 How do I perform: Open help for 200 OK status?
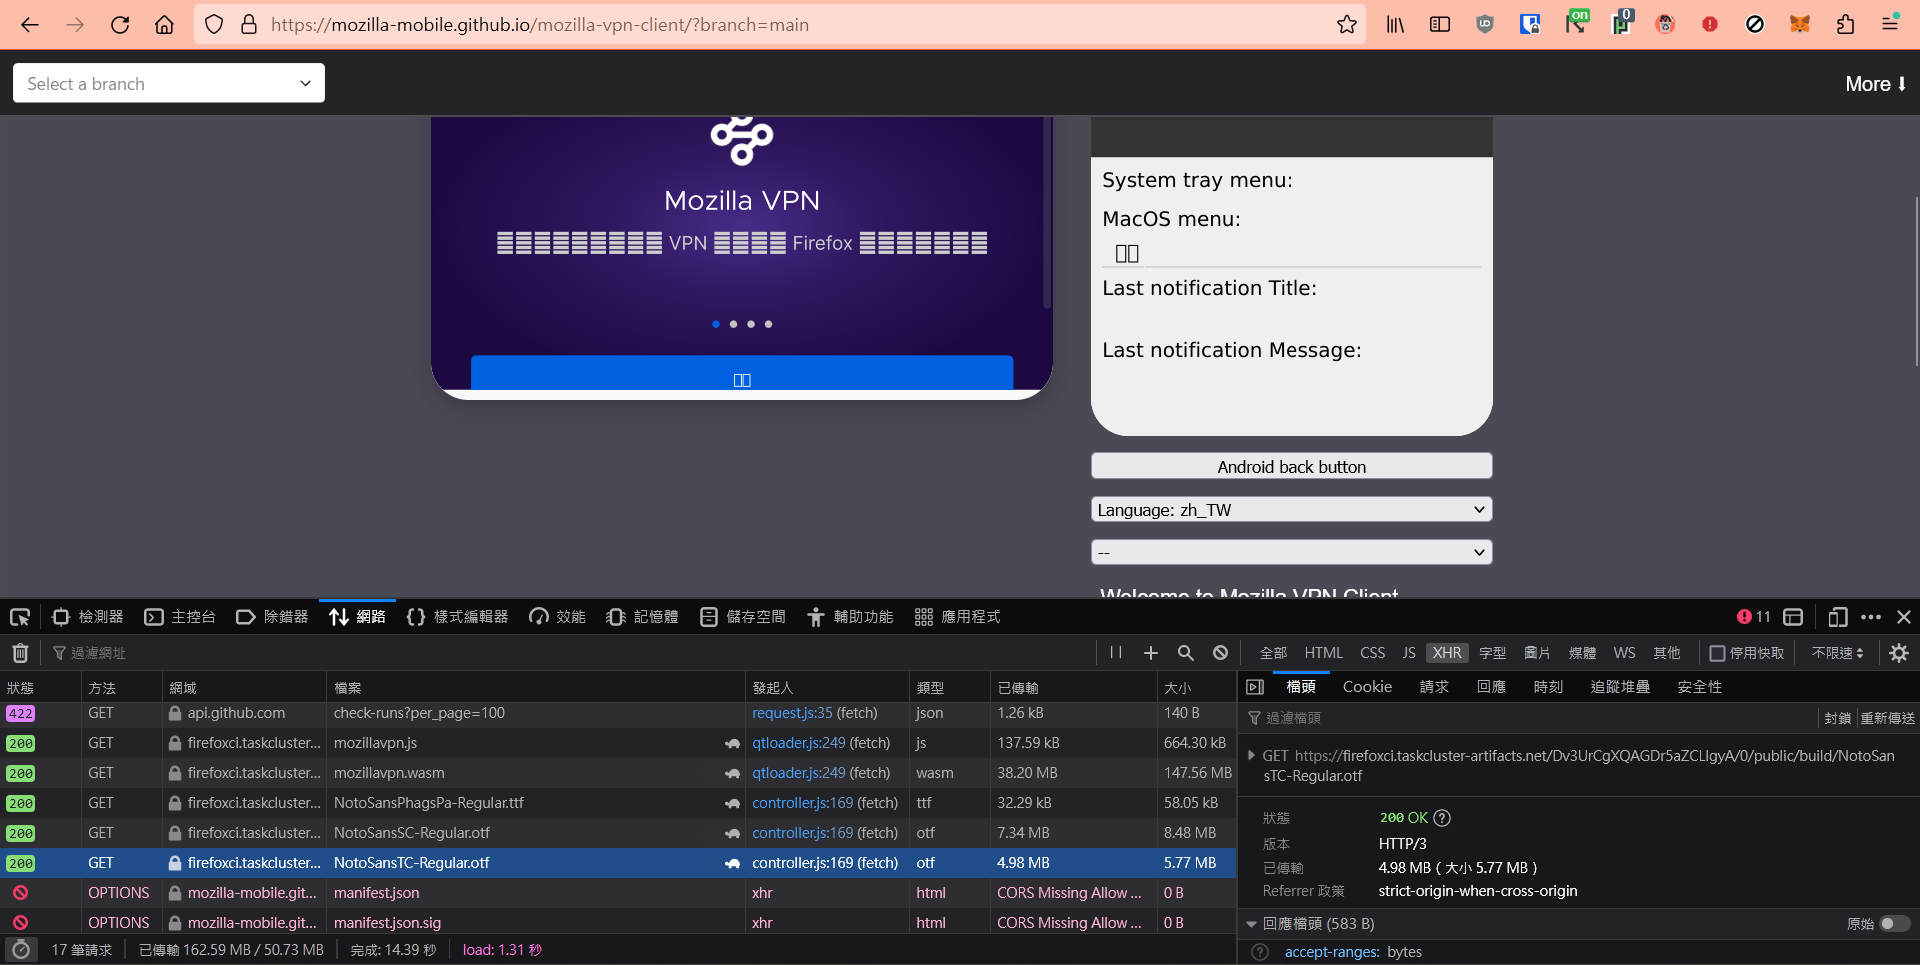pyautogui.click(x=1442, y=818)
